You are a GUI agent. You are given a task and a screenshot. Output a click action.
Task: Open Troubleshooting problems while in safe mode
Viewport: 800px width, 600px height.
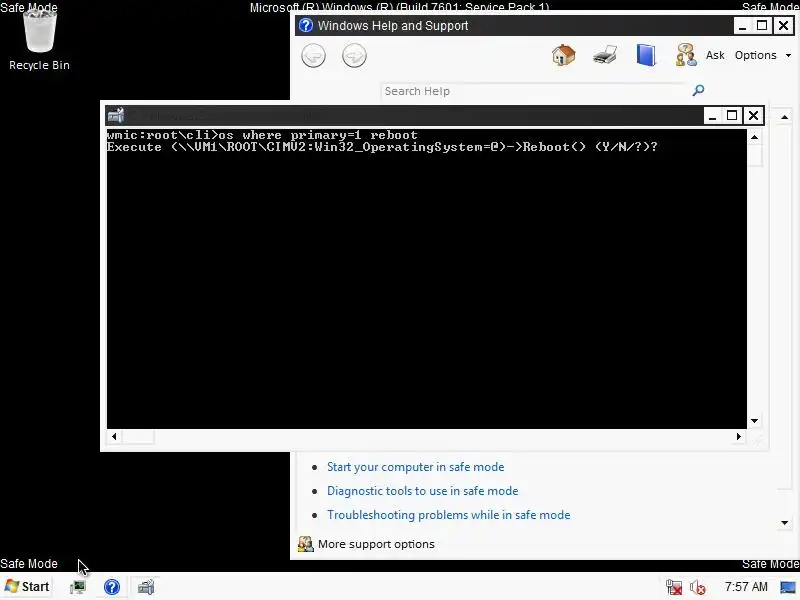click(448, 515)
